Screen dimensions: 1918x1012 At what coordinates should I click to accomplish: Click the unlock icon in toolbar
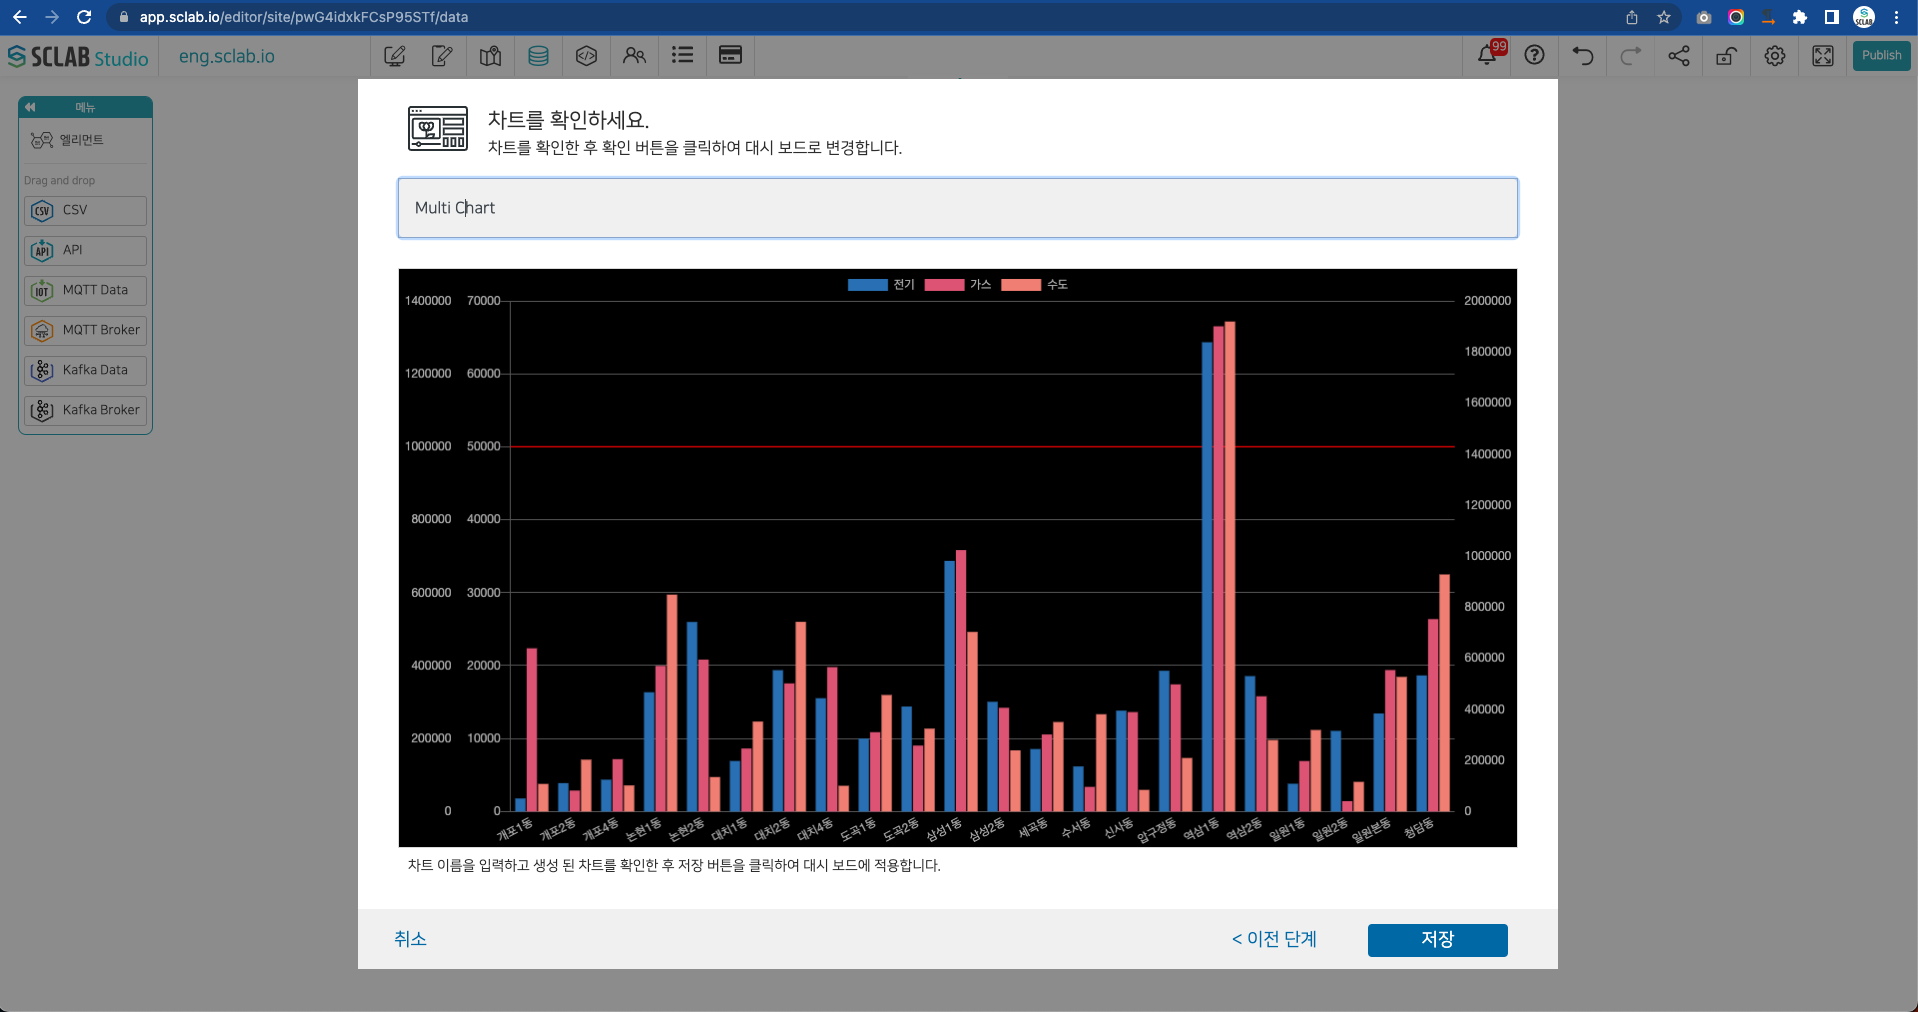[x=1726, y=56]
